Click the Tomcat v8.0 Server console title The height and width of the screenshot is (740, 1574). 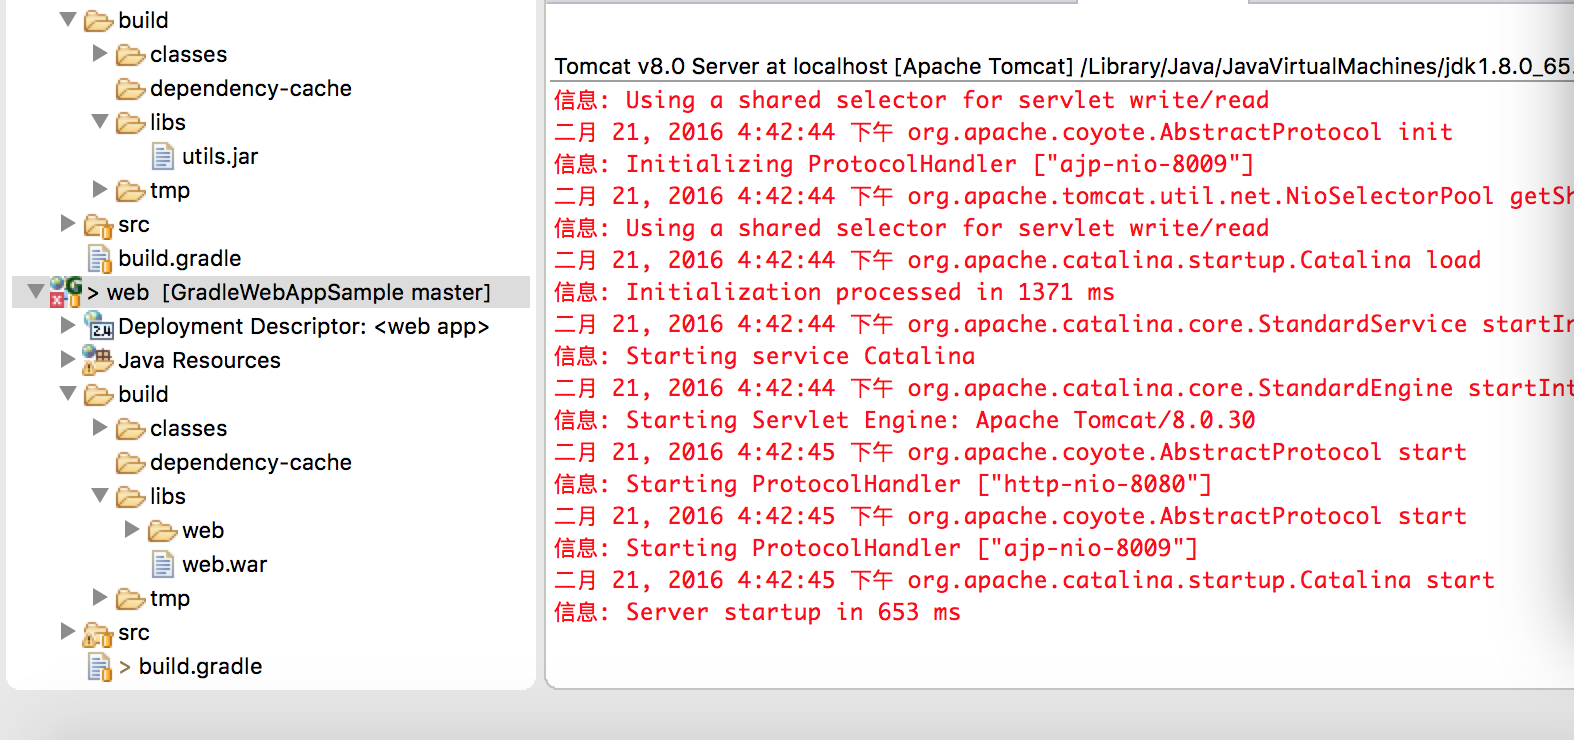click(x=1063, y=66)
